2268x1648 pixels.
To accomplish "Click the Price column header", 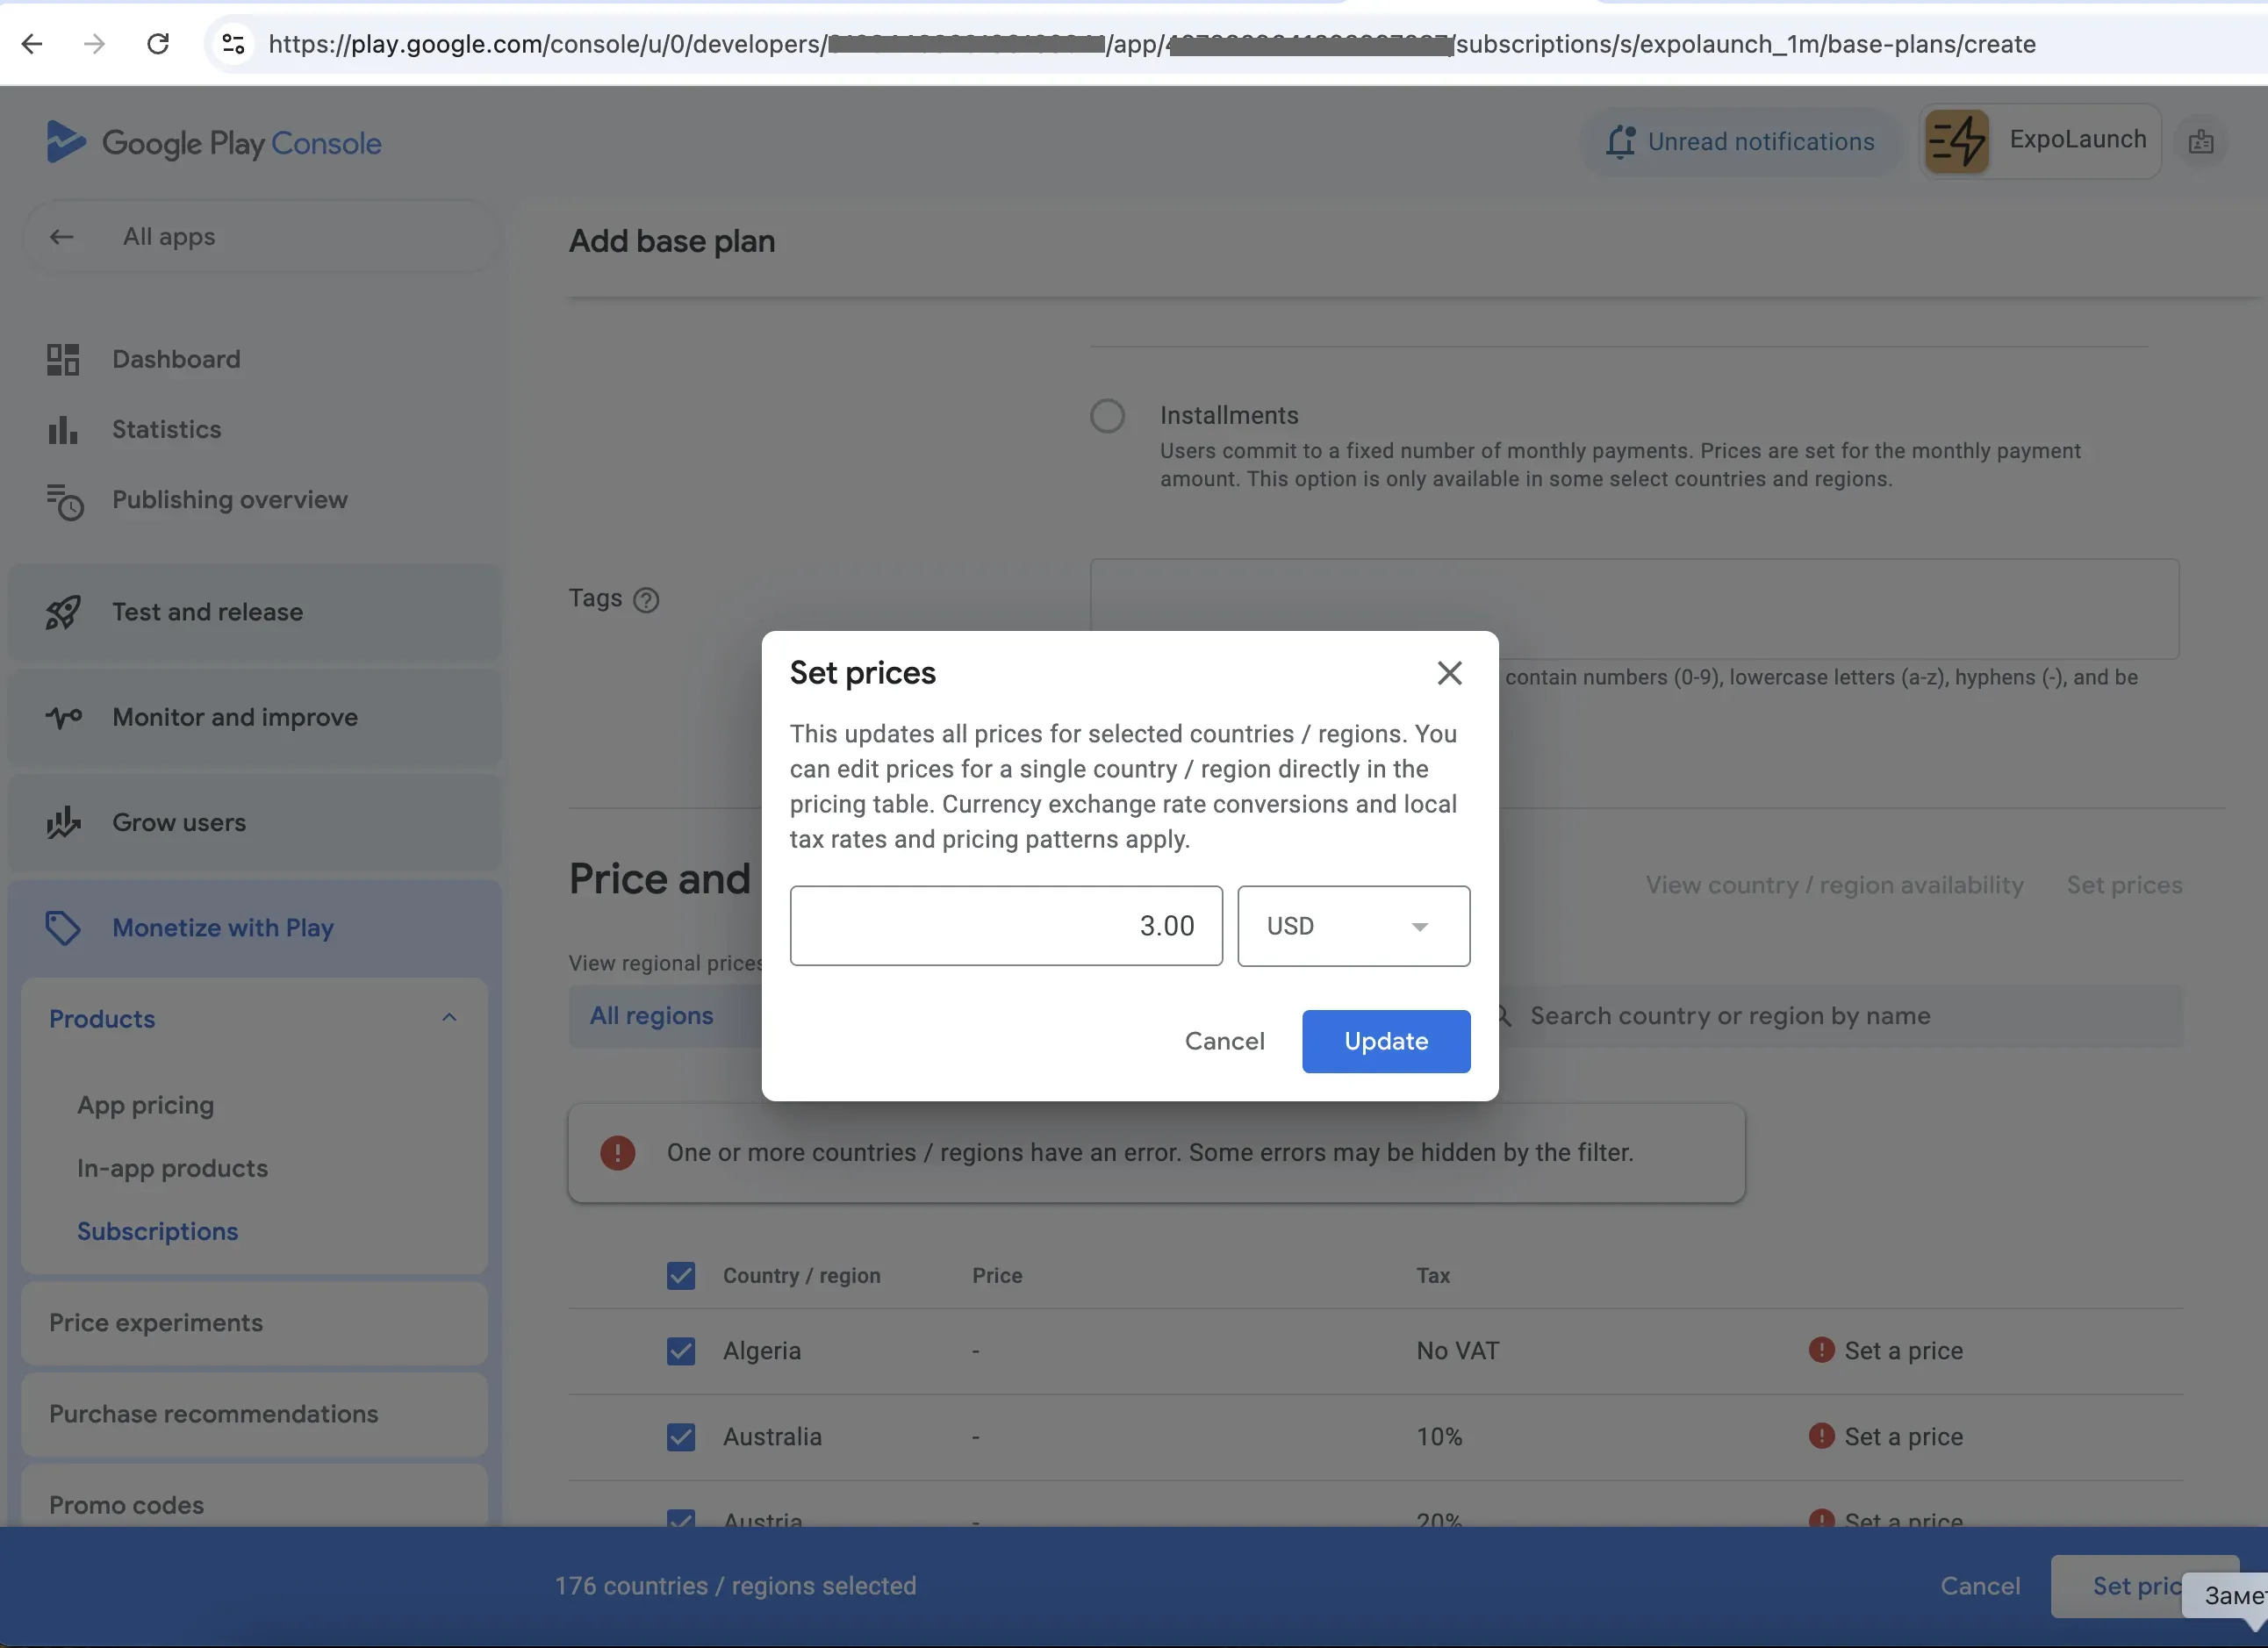I will 997,1276.
